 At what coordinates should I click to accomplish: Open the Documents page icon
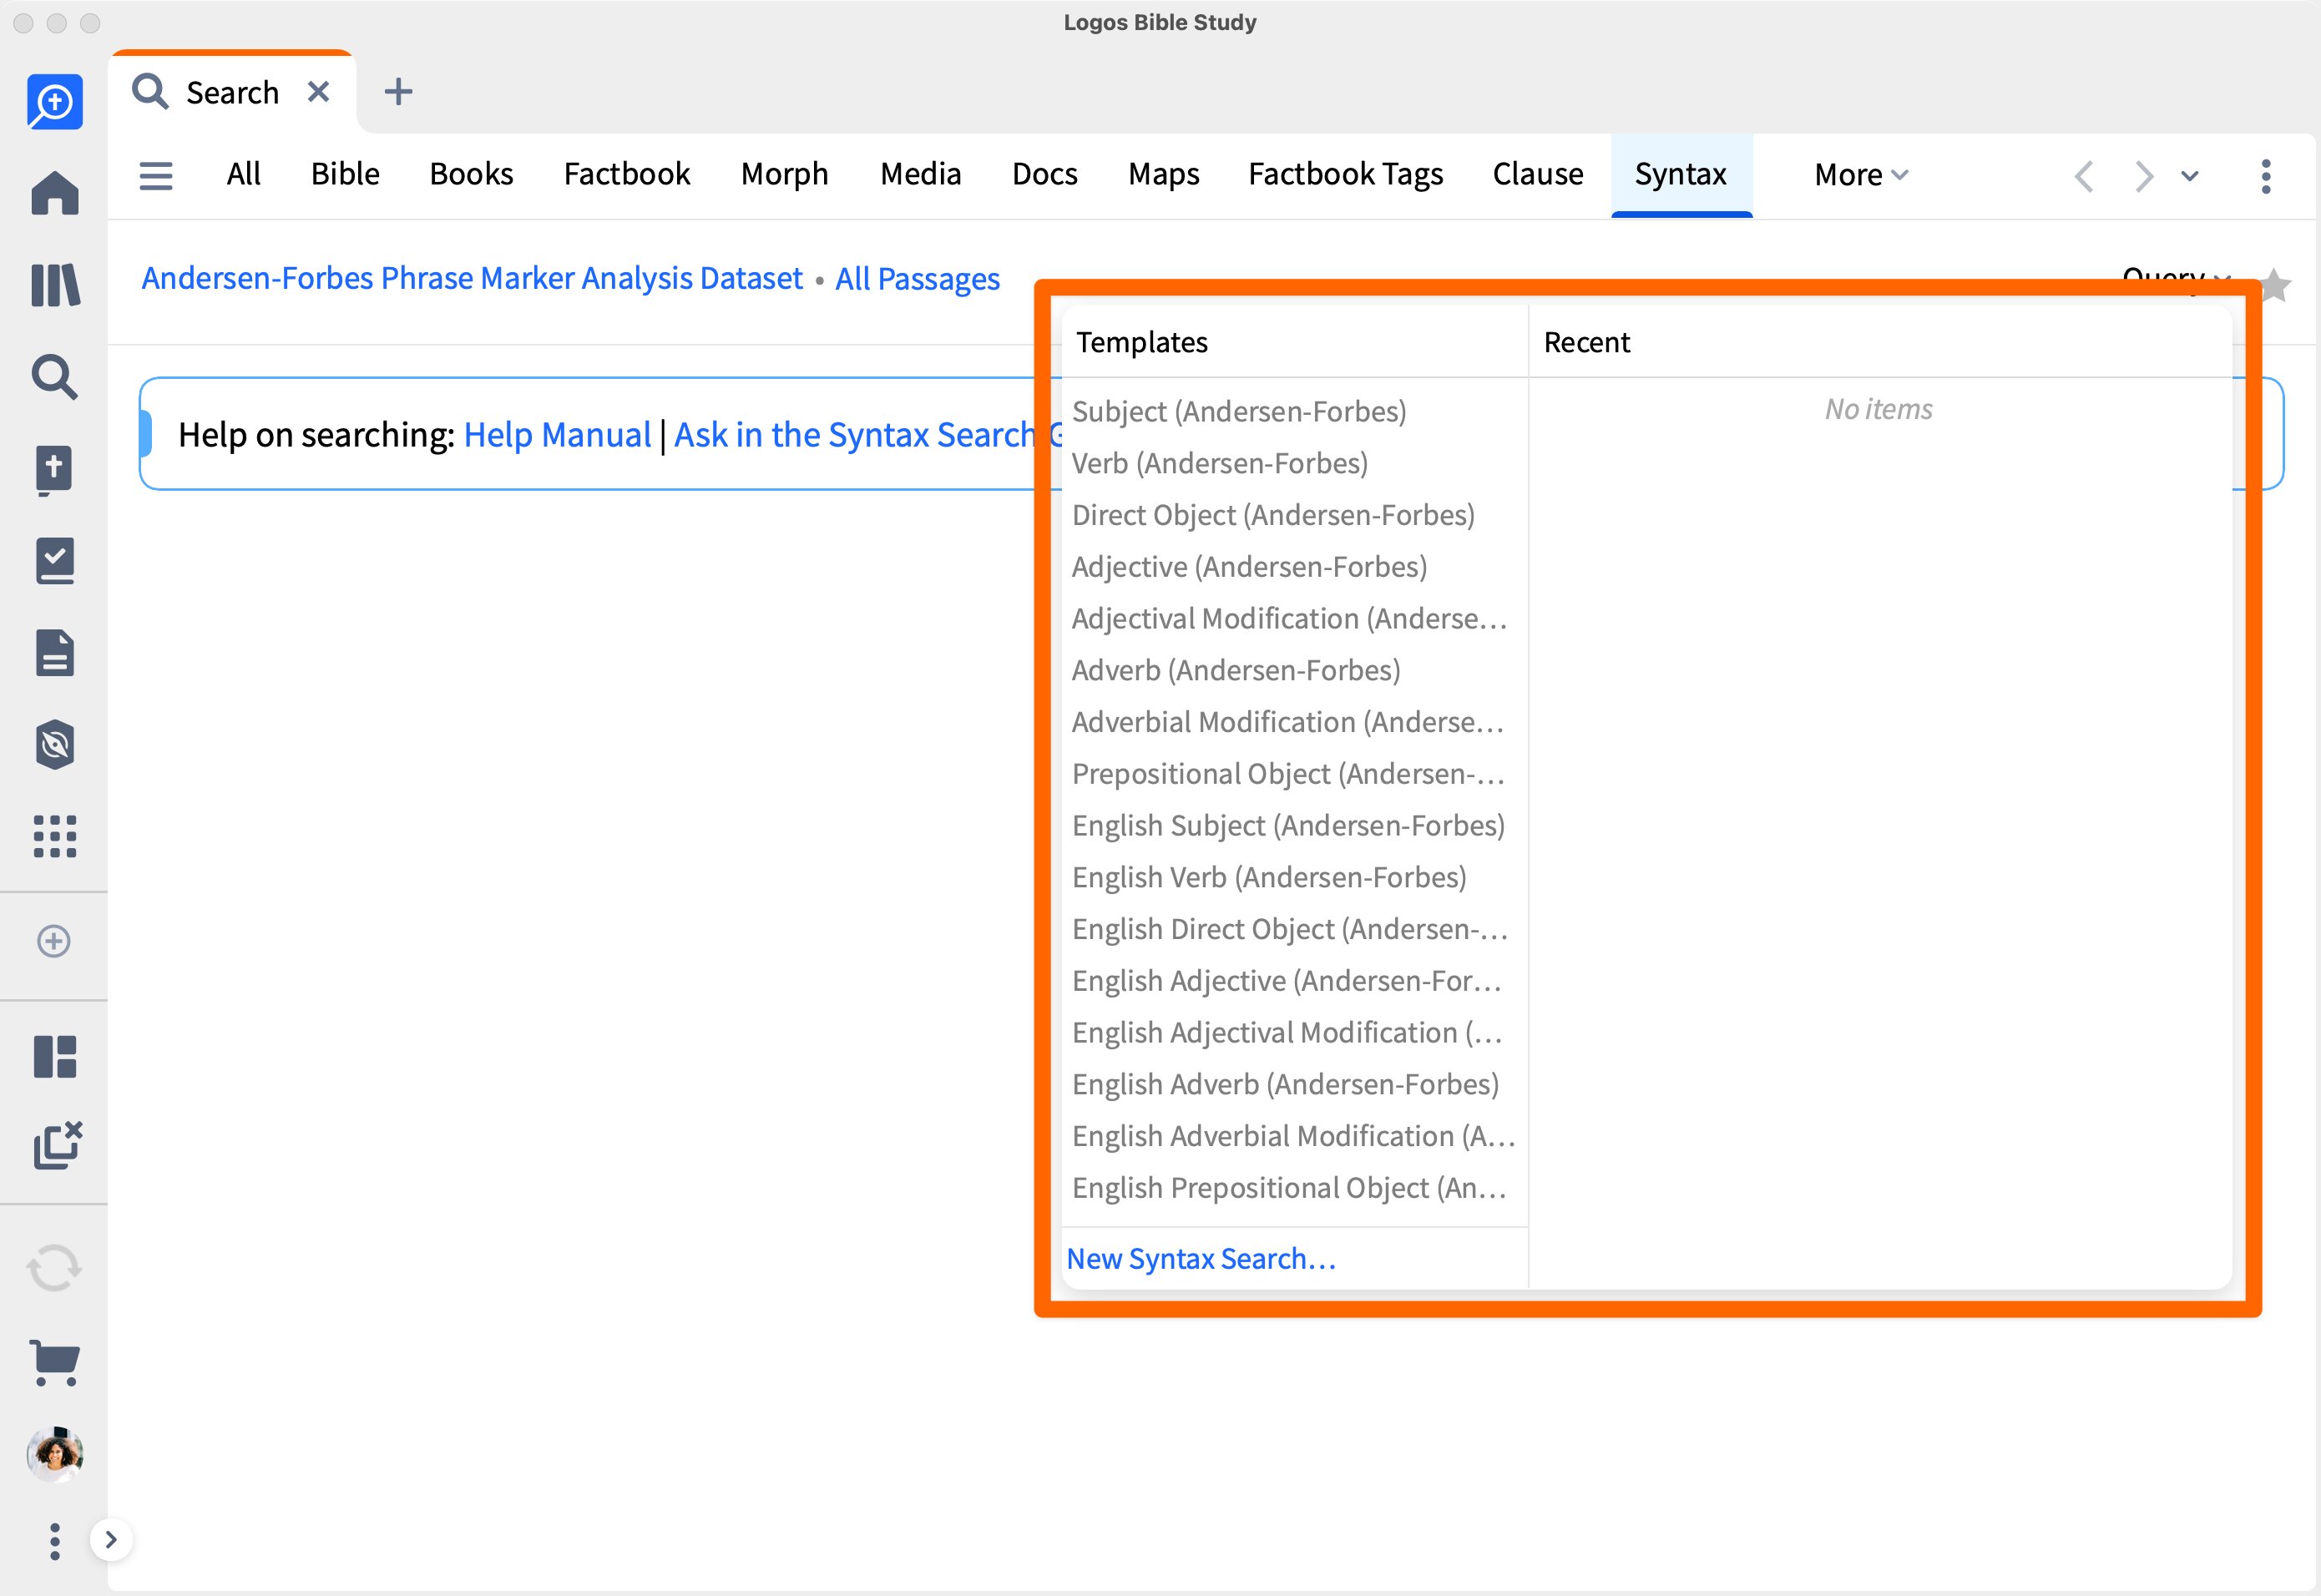point(55,653)
